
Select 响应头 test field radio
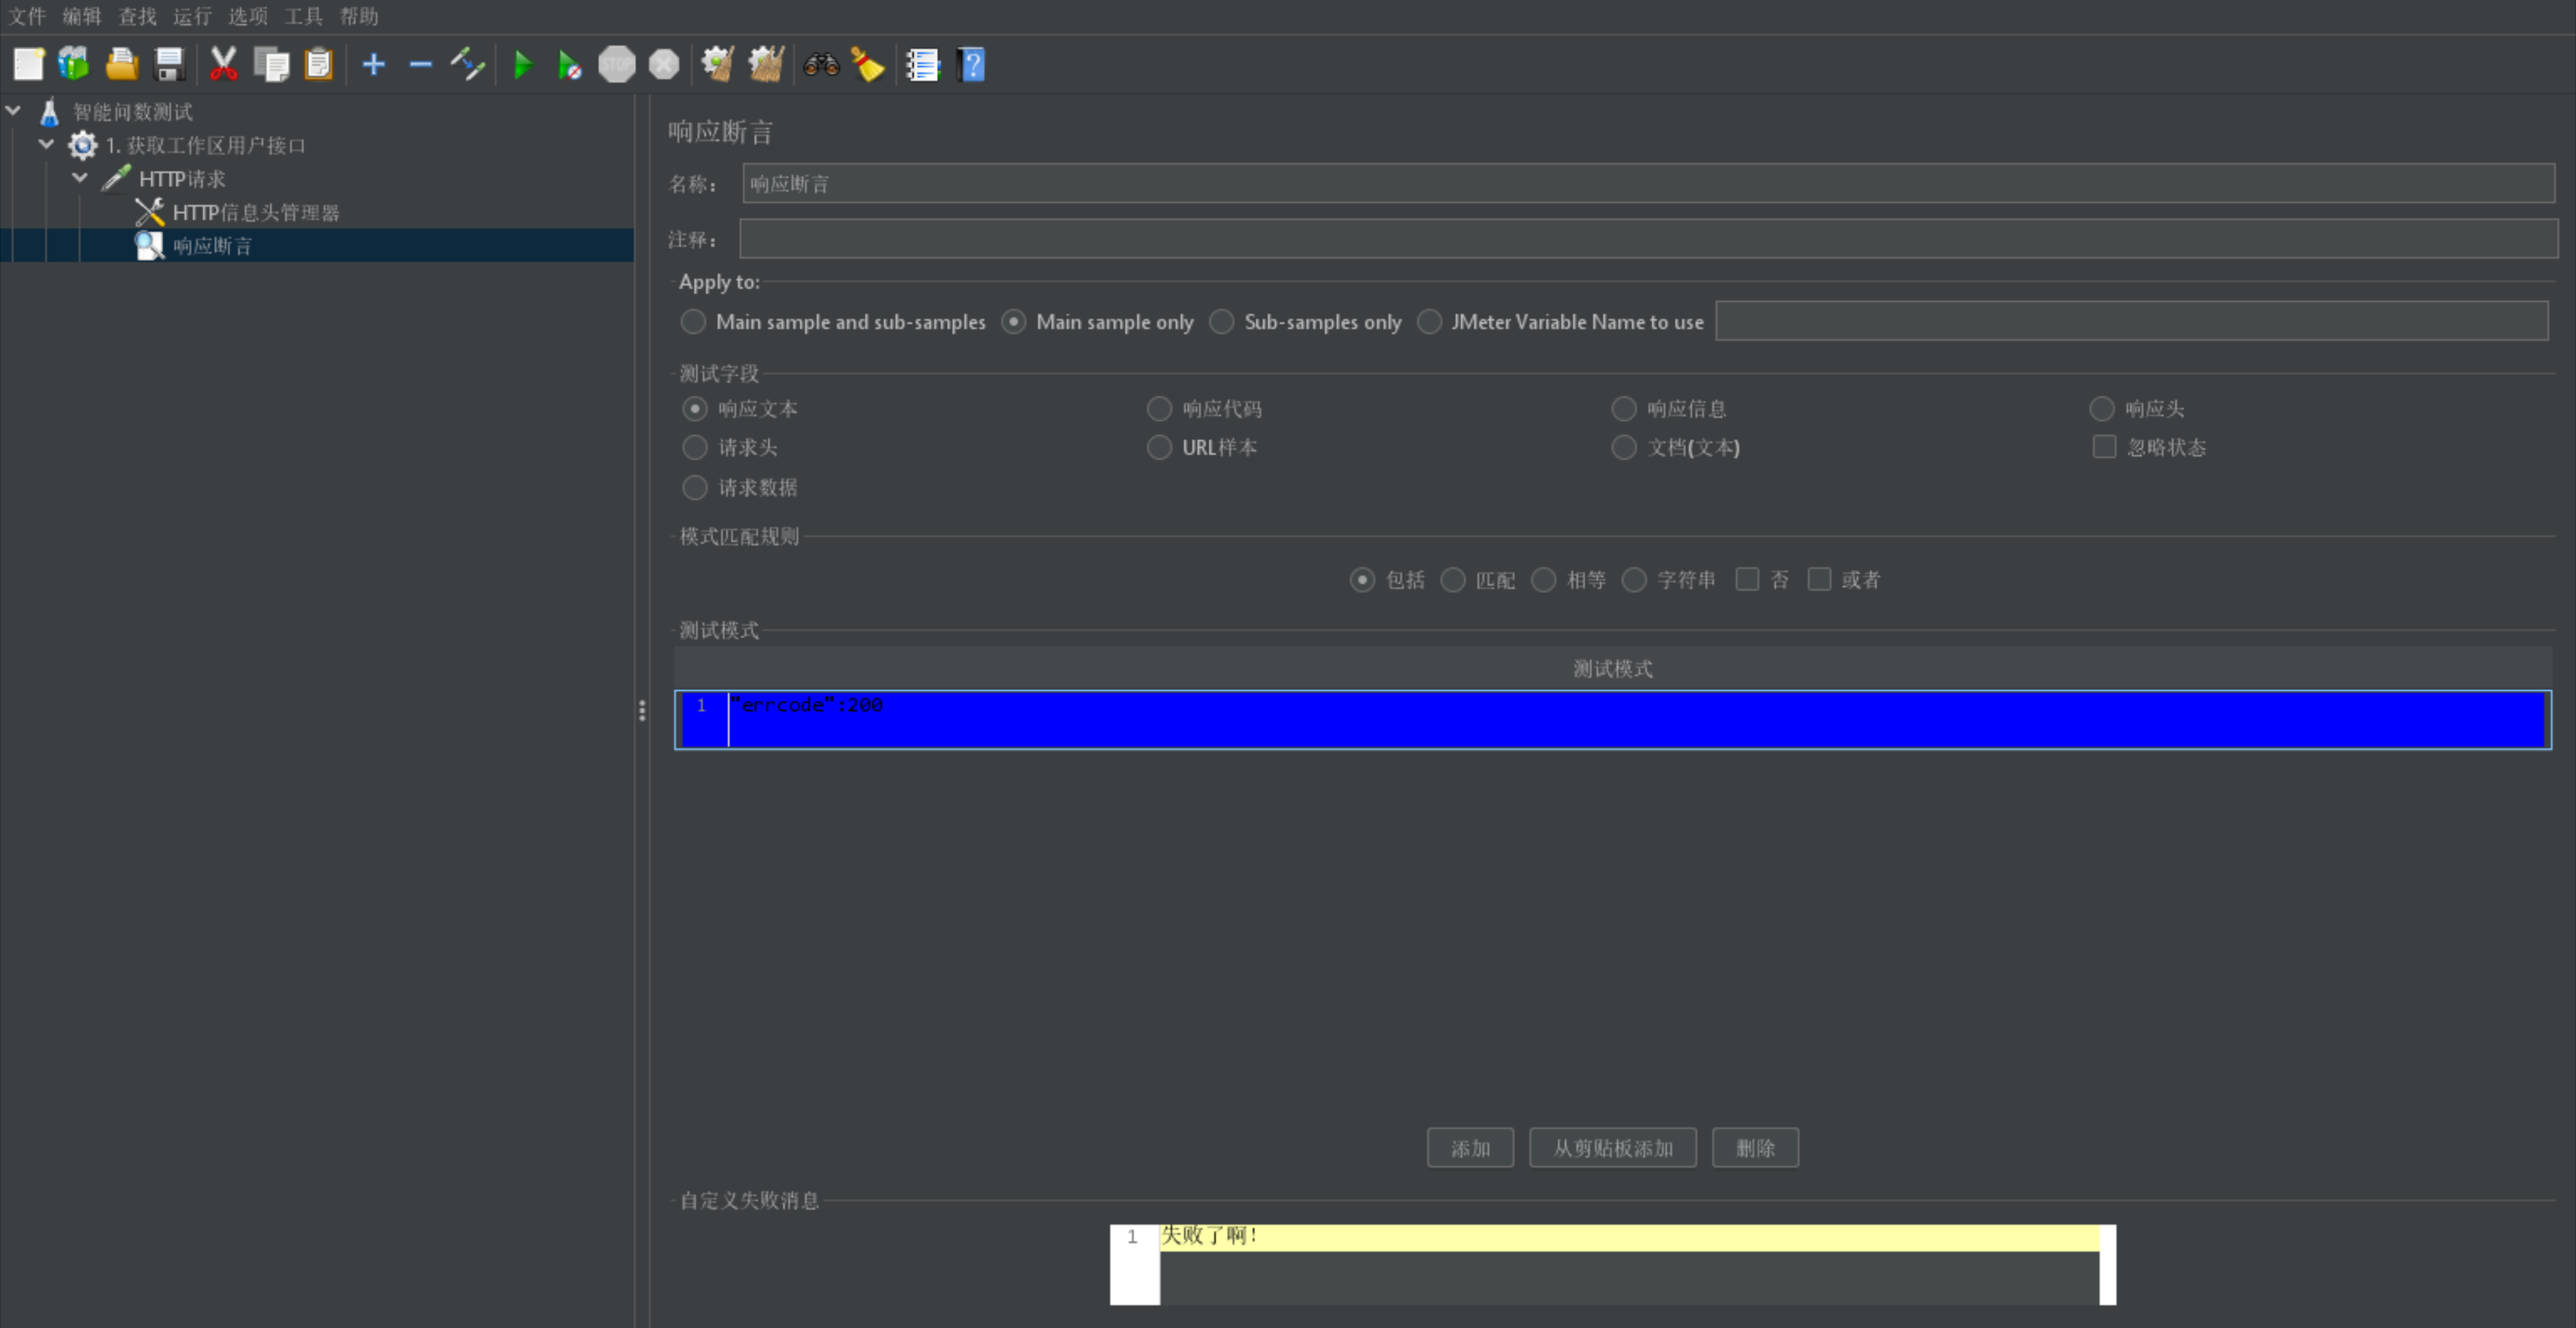click(x=2102, y=409)
